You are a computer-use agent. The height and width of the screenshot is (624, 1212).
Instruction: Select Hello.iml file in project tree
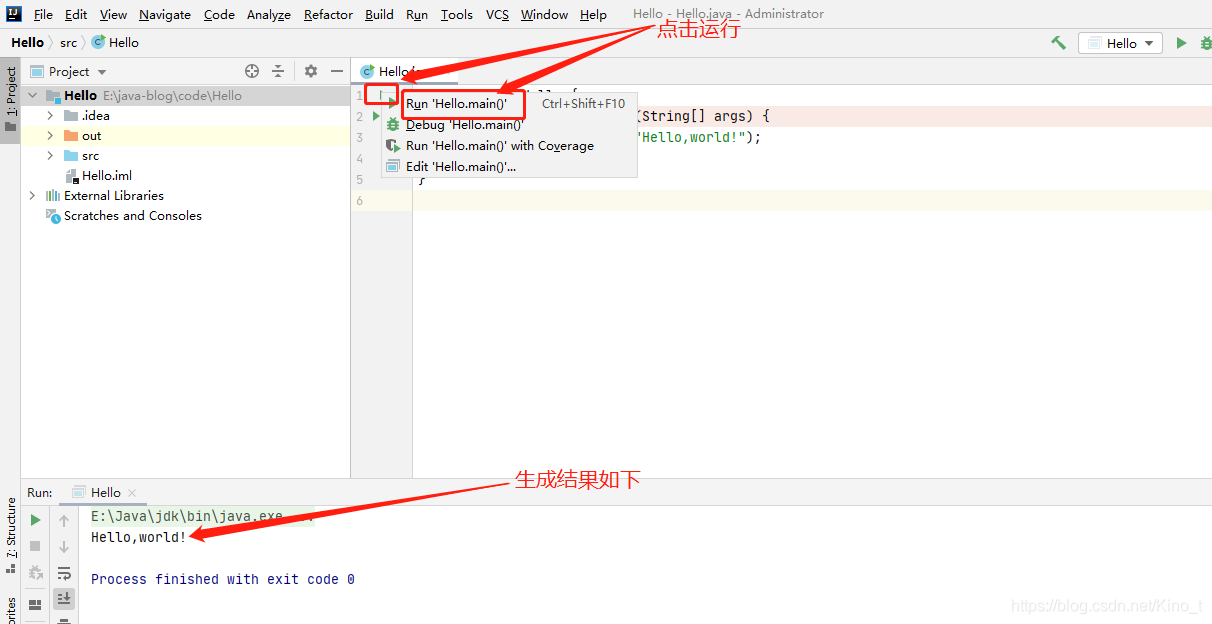click(107, 176)
